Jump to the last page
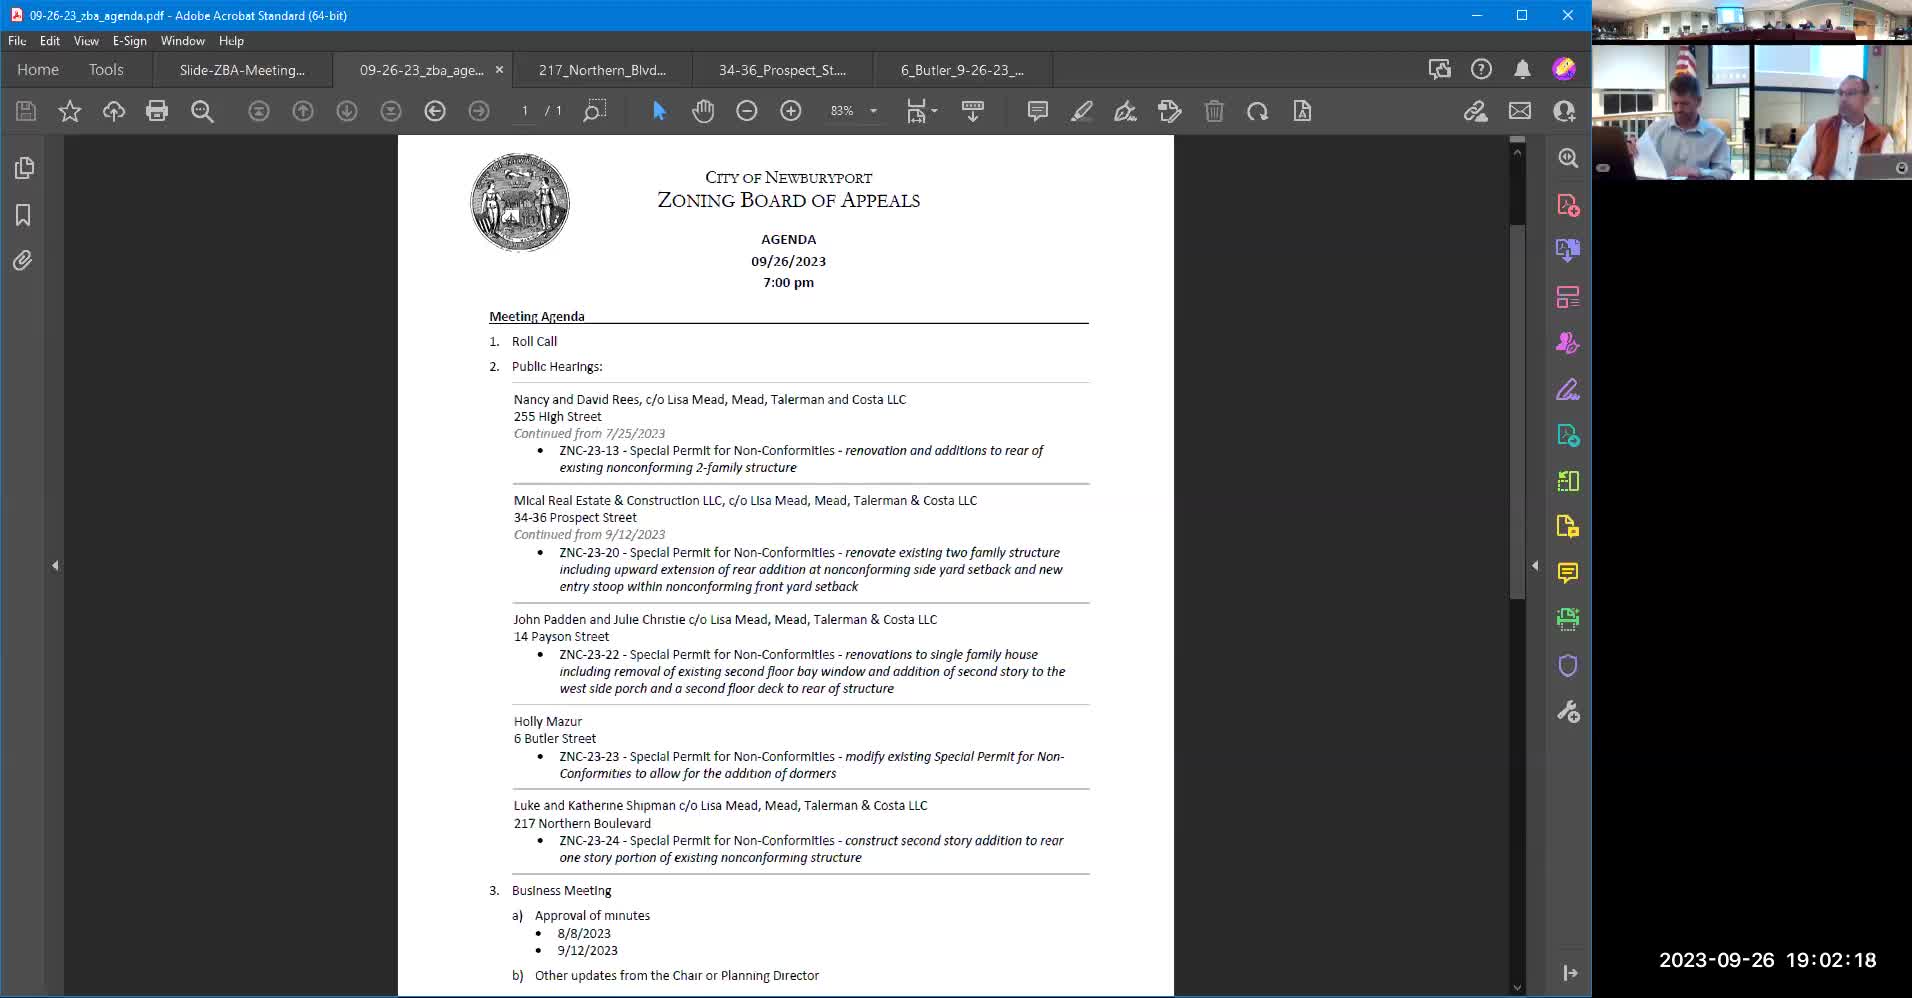Image resolution: width=1912 pixels, height=998 pixels. tap(391, 111)
